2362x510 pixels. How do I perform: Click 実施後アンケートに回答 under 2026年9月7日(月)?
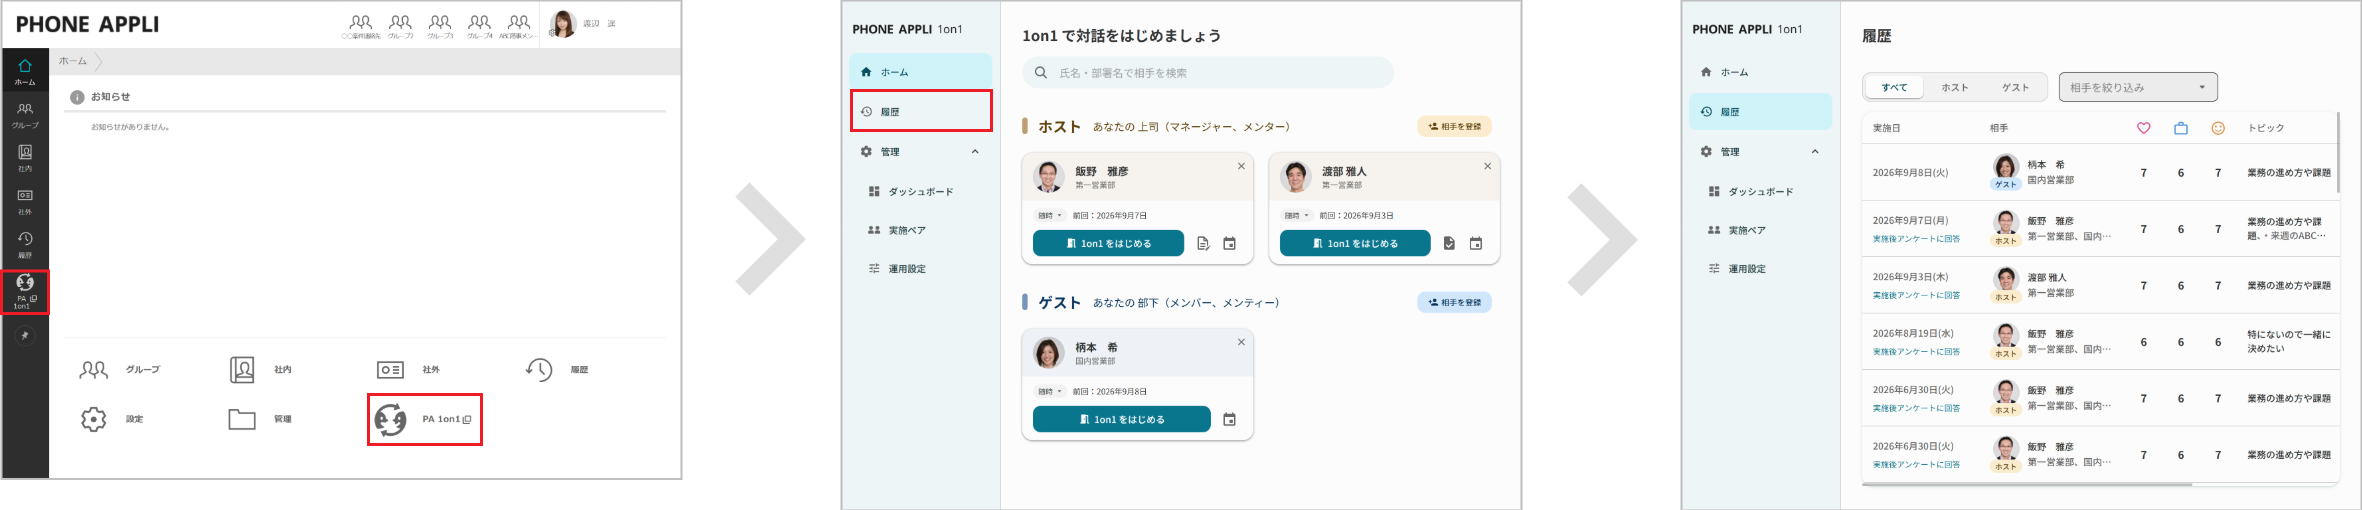(x=1916, y=239)
